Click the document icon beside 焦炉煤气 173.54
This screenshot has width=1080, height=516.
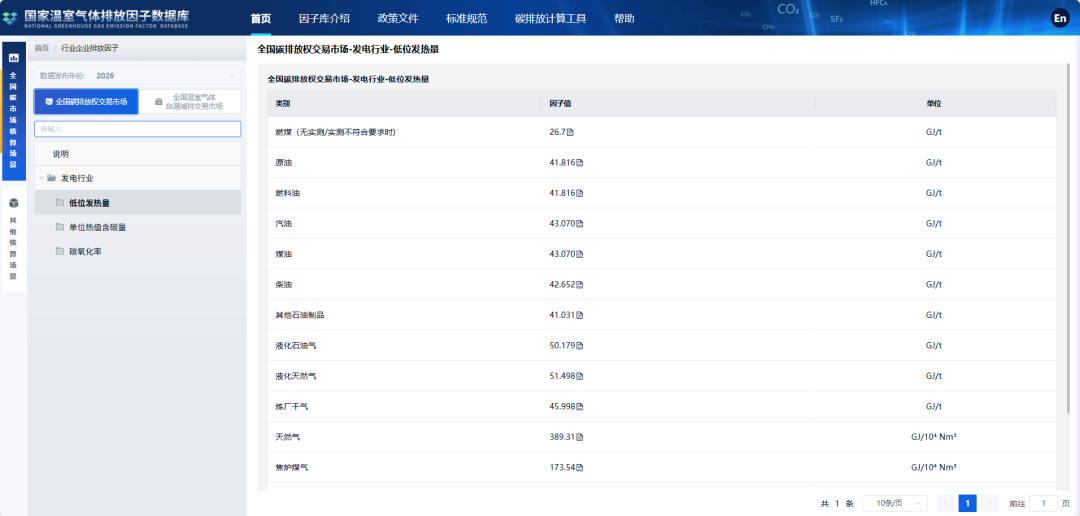[580, 467]
